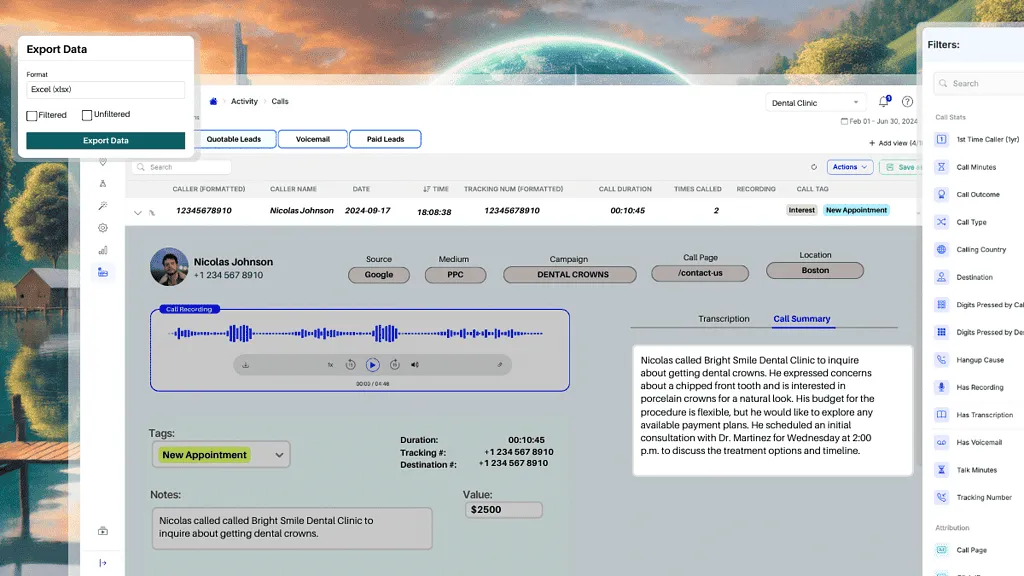Download the call recording

click(246, 365)
